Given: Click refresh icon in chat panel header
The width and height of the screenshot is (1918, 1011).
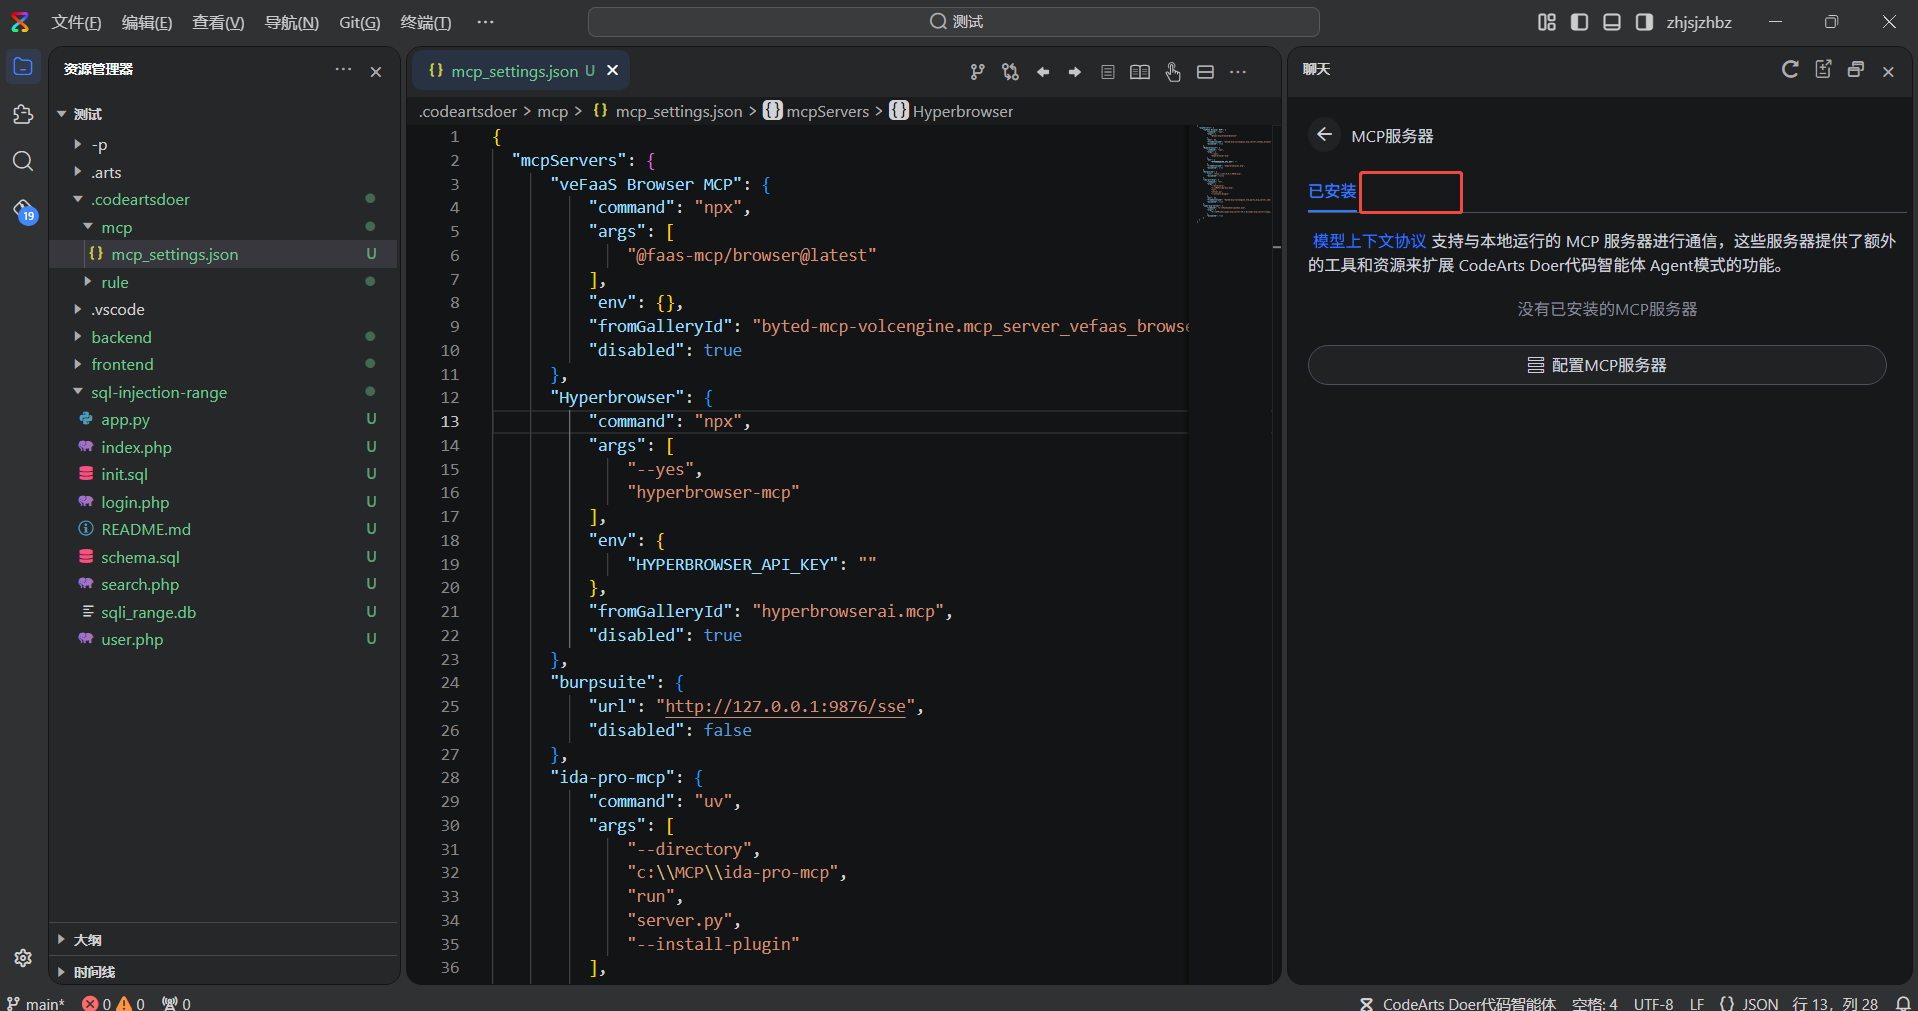Looking at the screenshot, I should pyautogui.click(x=1790, y=69).
